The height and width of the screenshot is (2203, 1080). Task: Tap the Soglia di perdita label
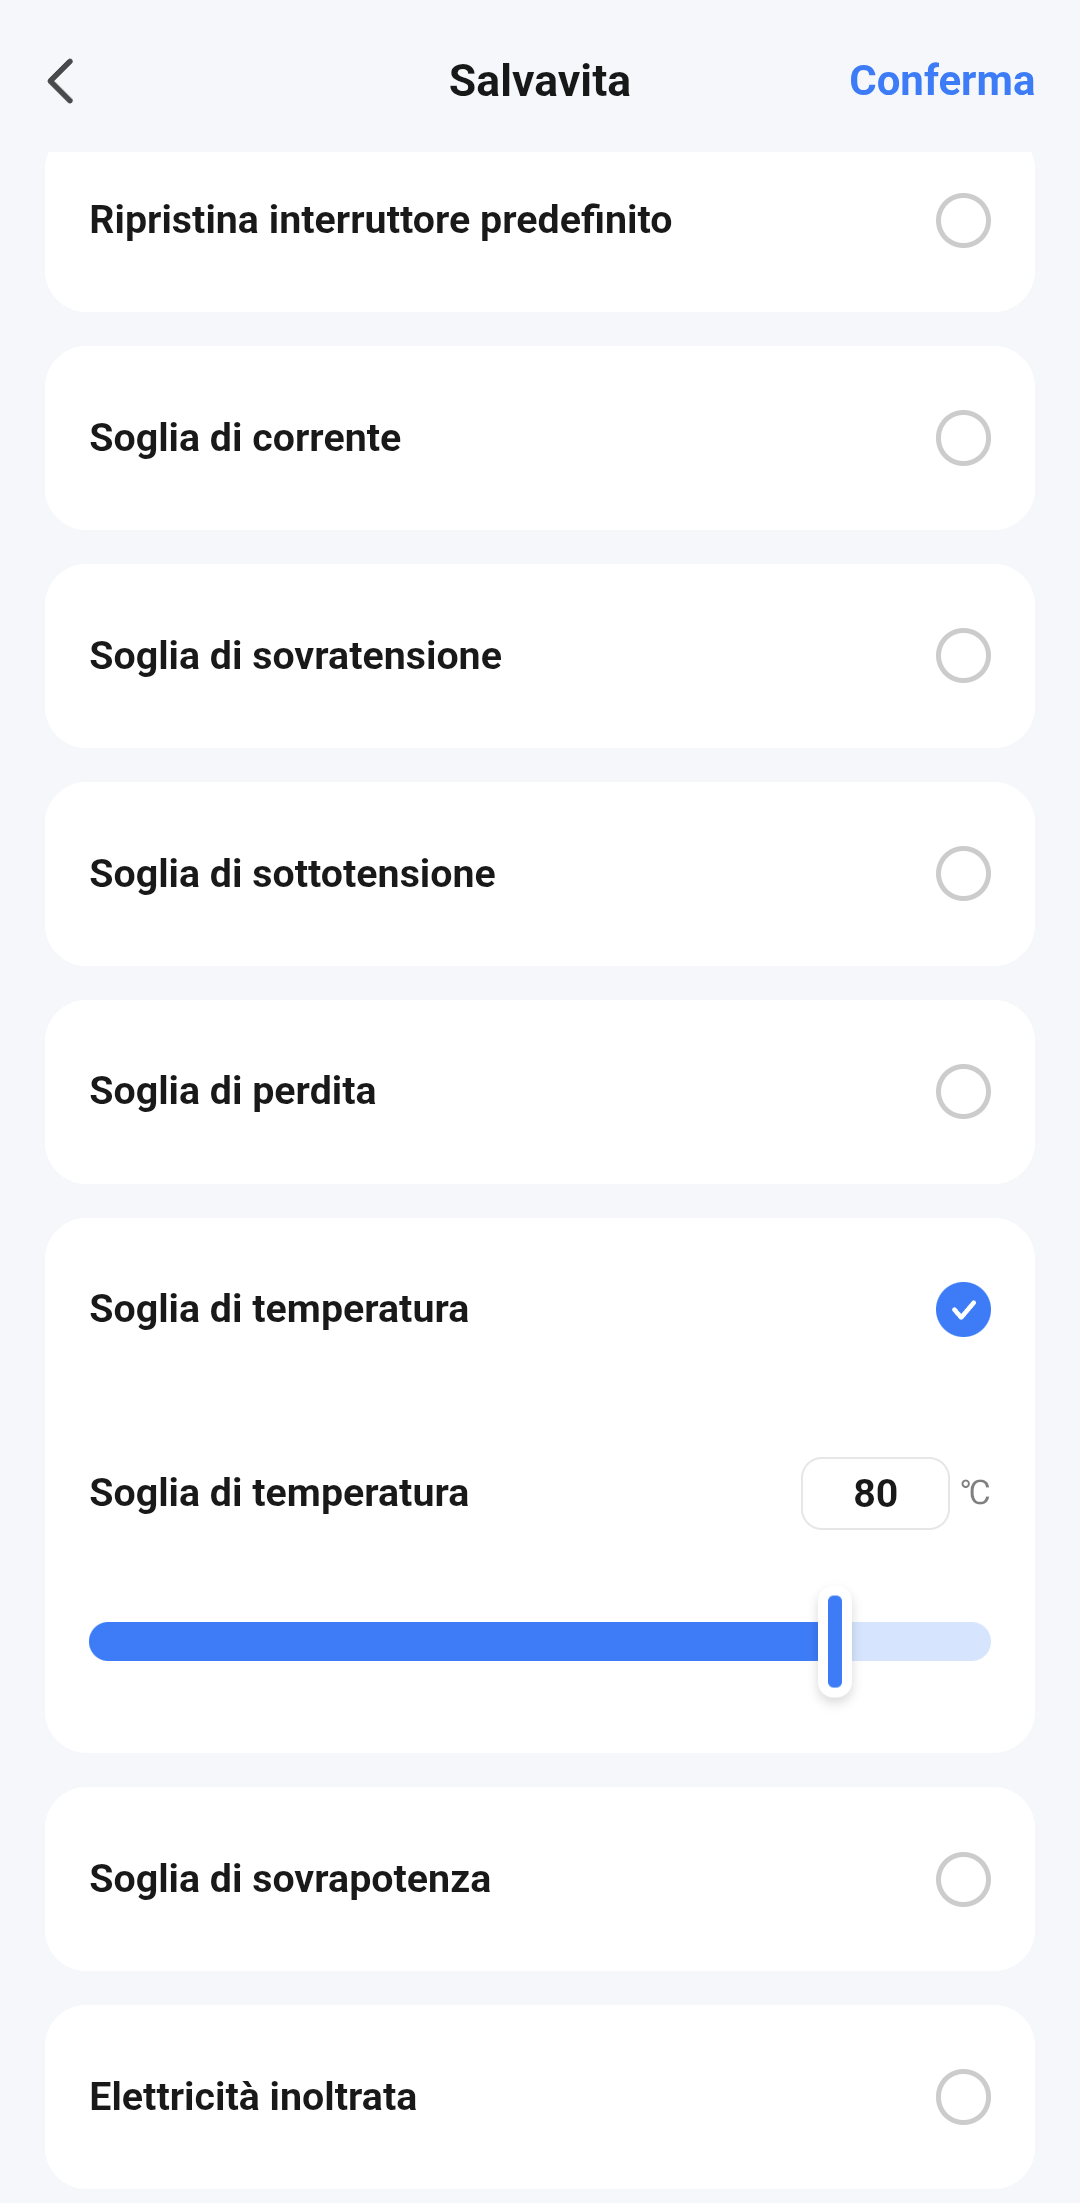tap(232, 1091)
